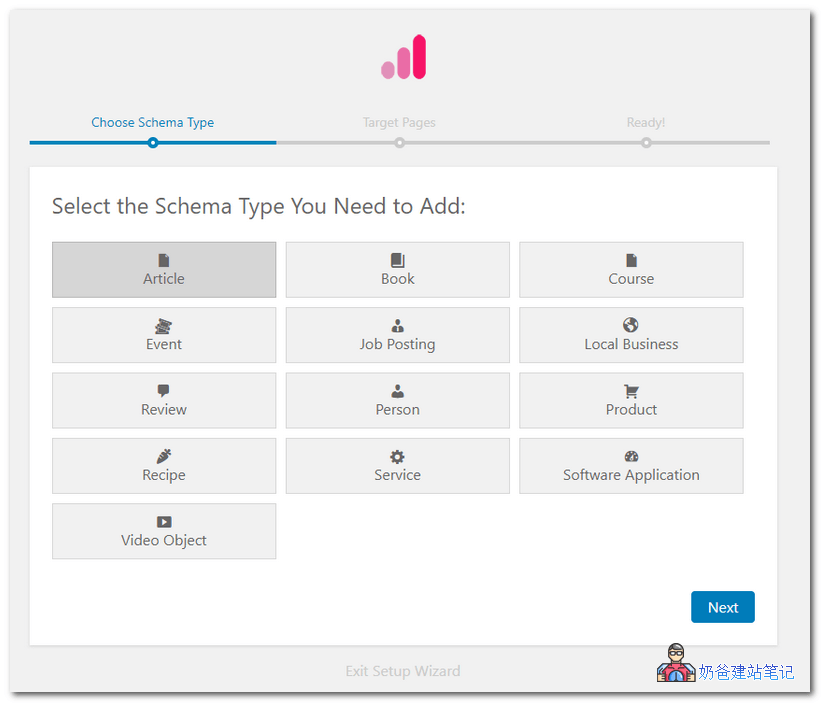Go to the Target Pages step
The height and width of the screenshot is (703, 821).
coord(399,123)
